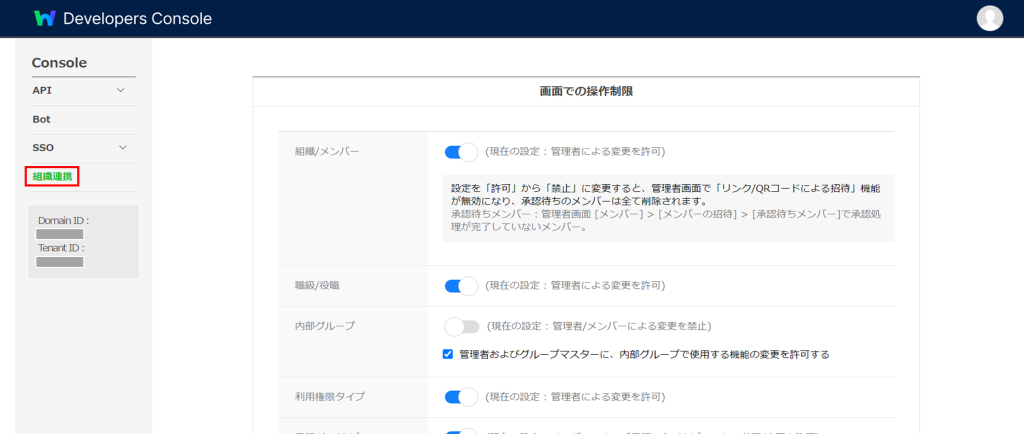Viewport: 1024px width, 434px height.
Task: Toggle the 組織/メンバー switch off
Action: click(x=461, y=152)
